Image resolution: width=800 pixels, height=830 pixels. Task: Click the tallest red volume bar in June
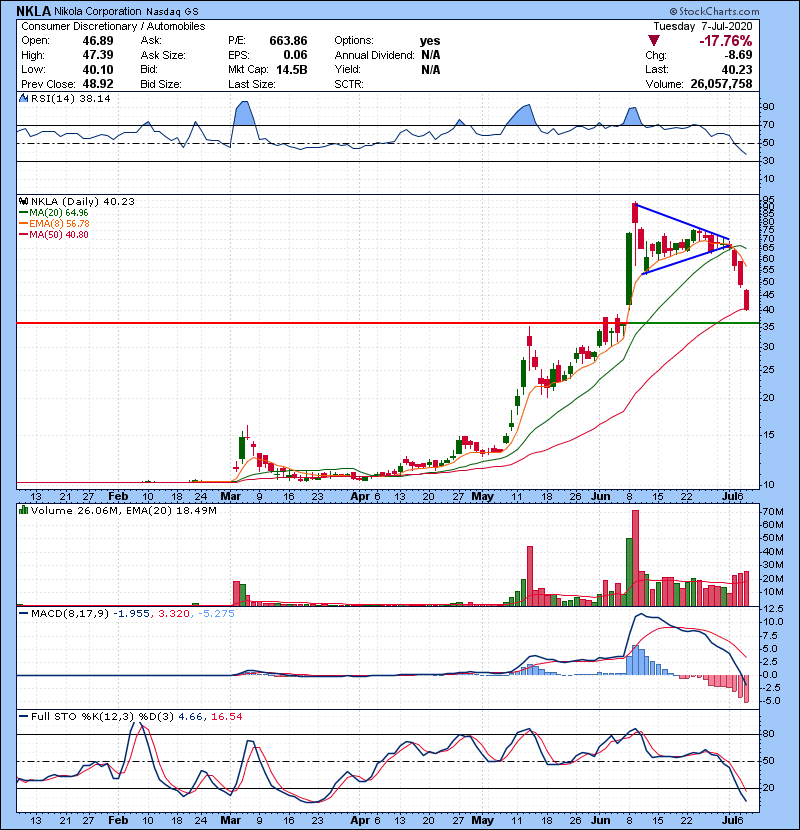(x=635, y=558)
